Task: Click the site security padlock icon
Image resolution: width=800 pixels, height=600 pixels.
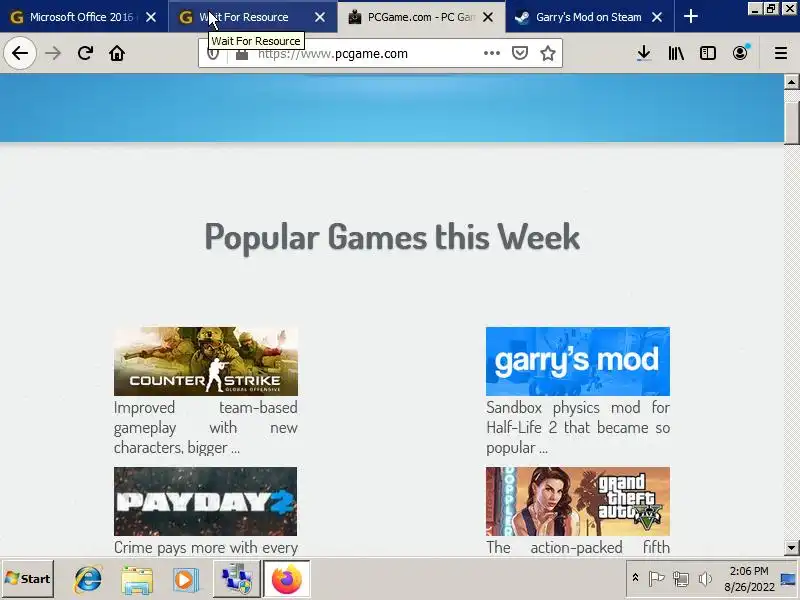Action: point(242,54)
